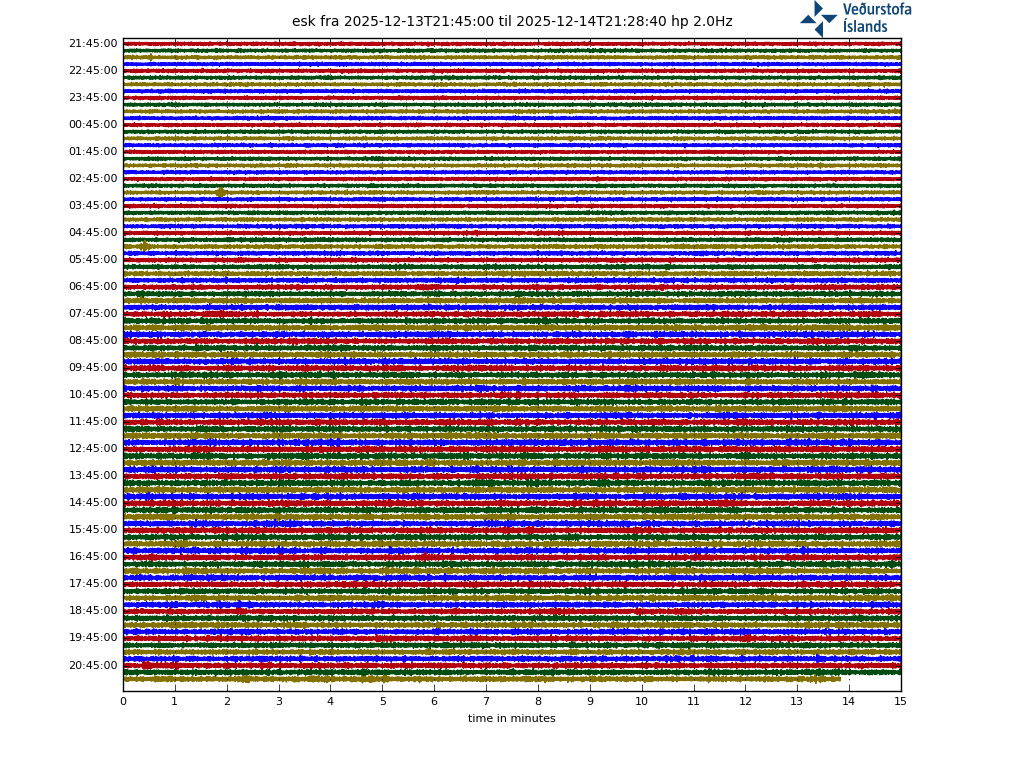This screenshot has width=1024, height=768.
Task: Pick the 08:45:00 row label
Action: click(x=92, y=341)
